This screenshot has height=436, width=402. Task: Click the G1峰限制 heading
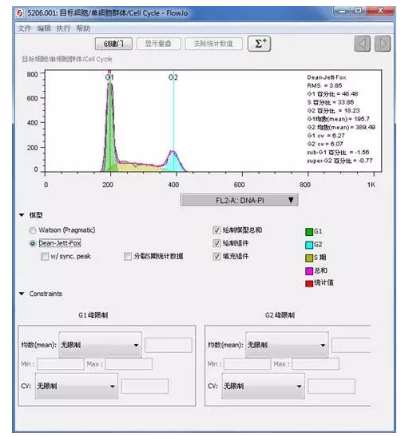pos(93,315)
